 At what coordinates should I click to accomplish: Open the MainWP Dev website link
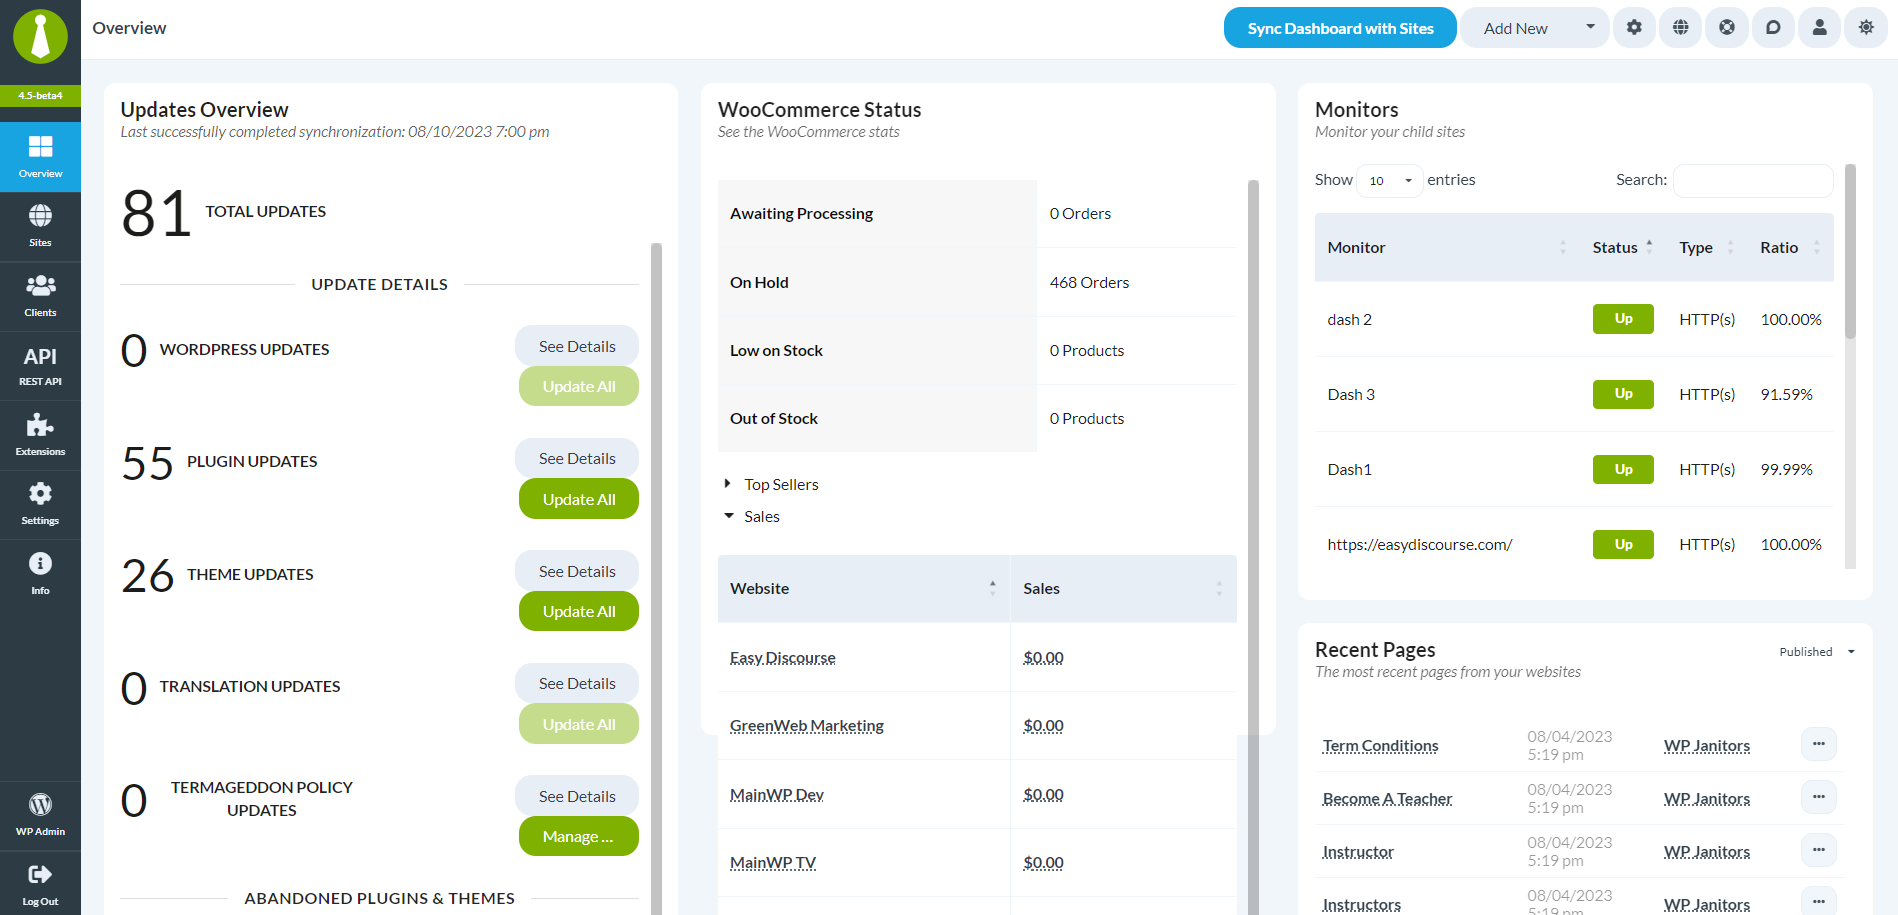point(776,794)
